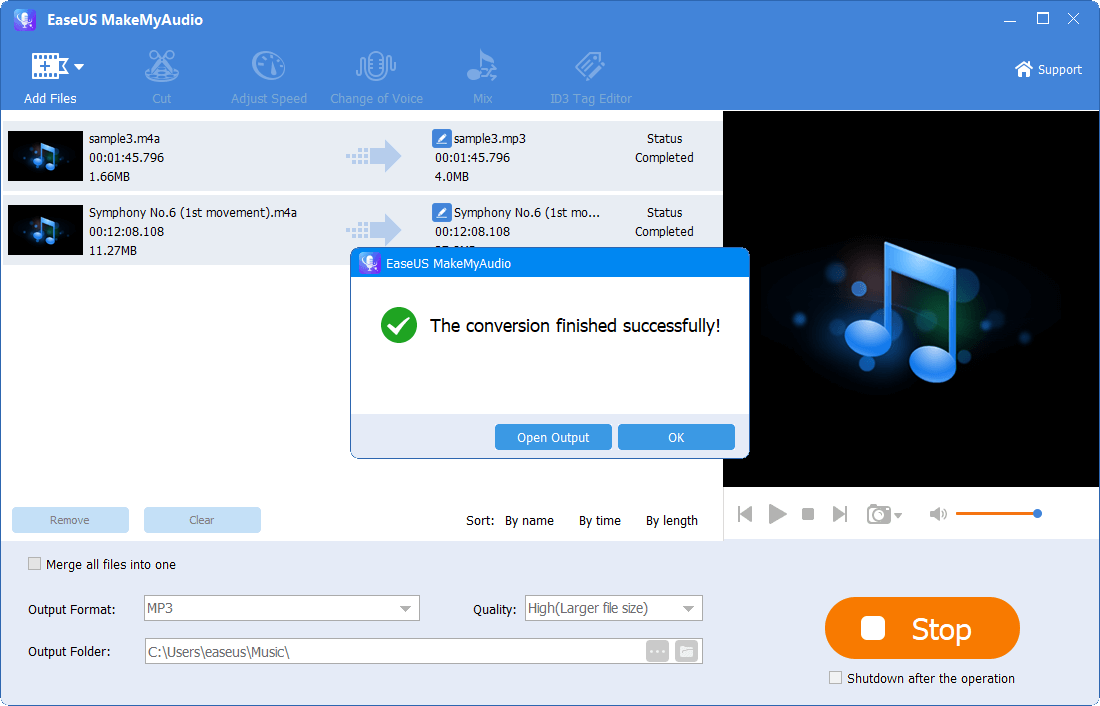Image resolution: width=1100 pixels, height=706 pixels.
Task: Sort files By time
Action: pos(600,520)
